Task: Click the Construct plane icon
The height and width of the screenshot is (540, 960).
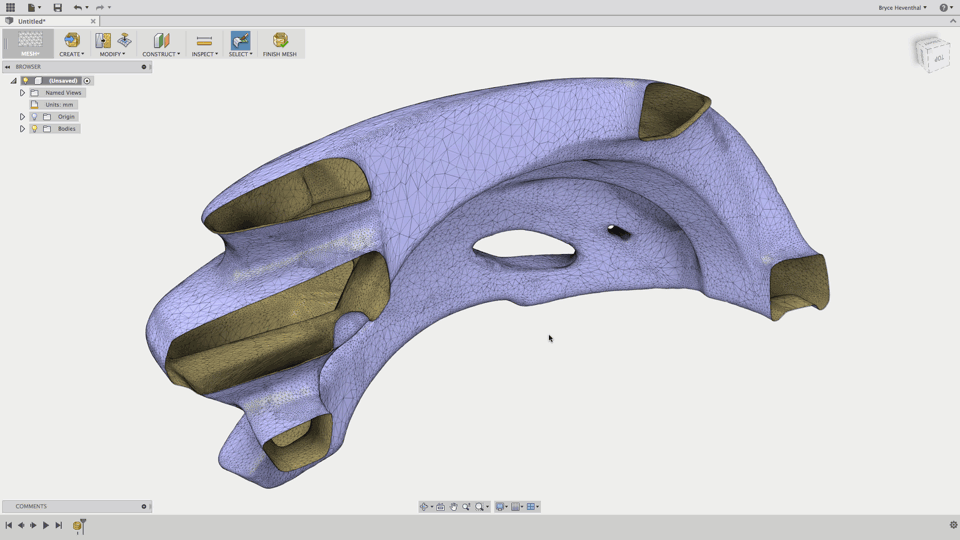Action: click(x=161, y=40)
